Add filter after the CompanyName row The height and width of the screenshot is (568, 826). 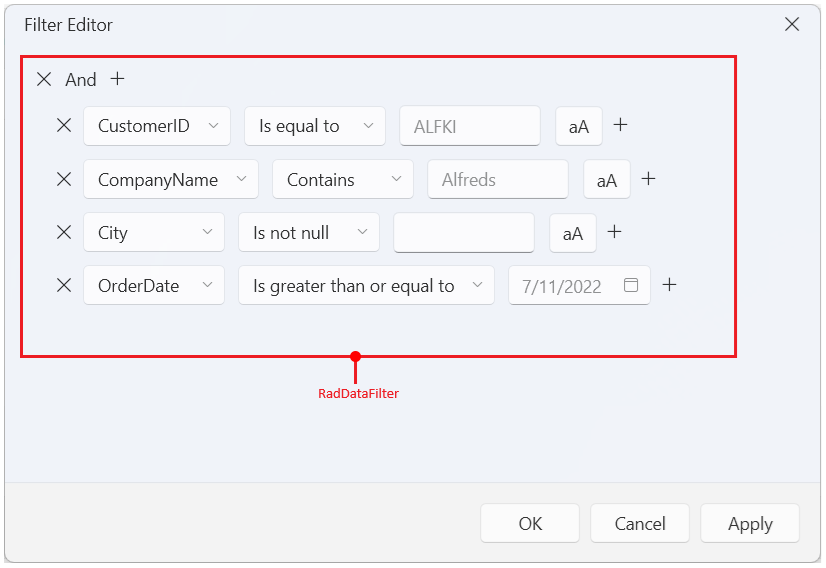[648, 179]
